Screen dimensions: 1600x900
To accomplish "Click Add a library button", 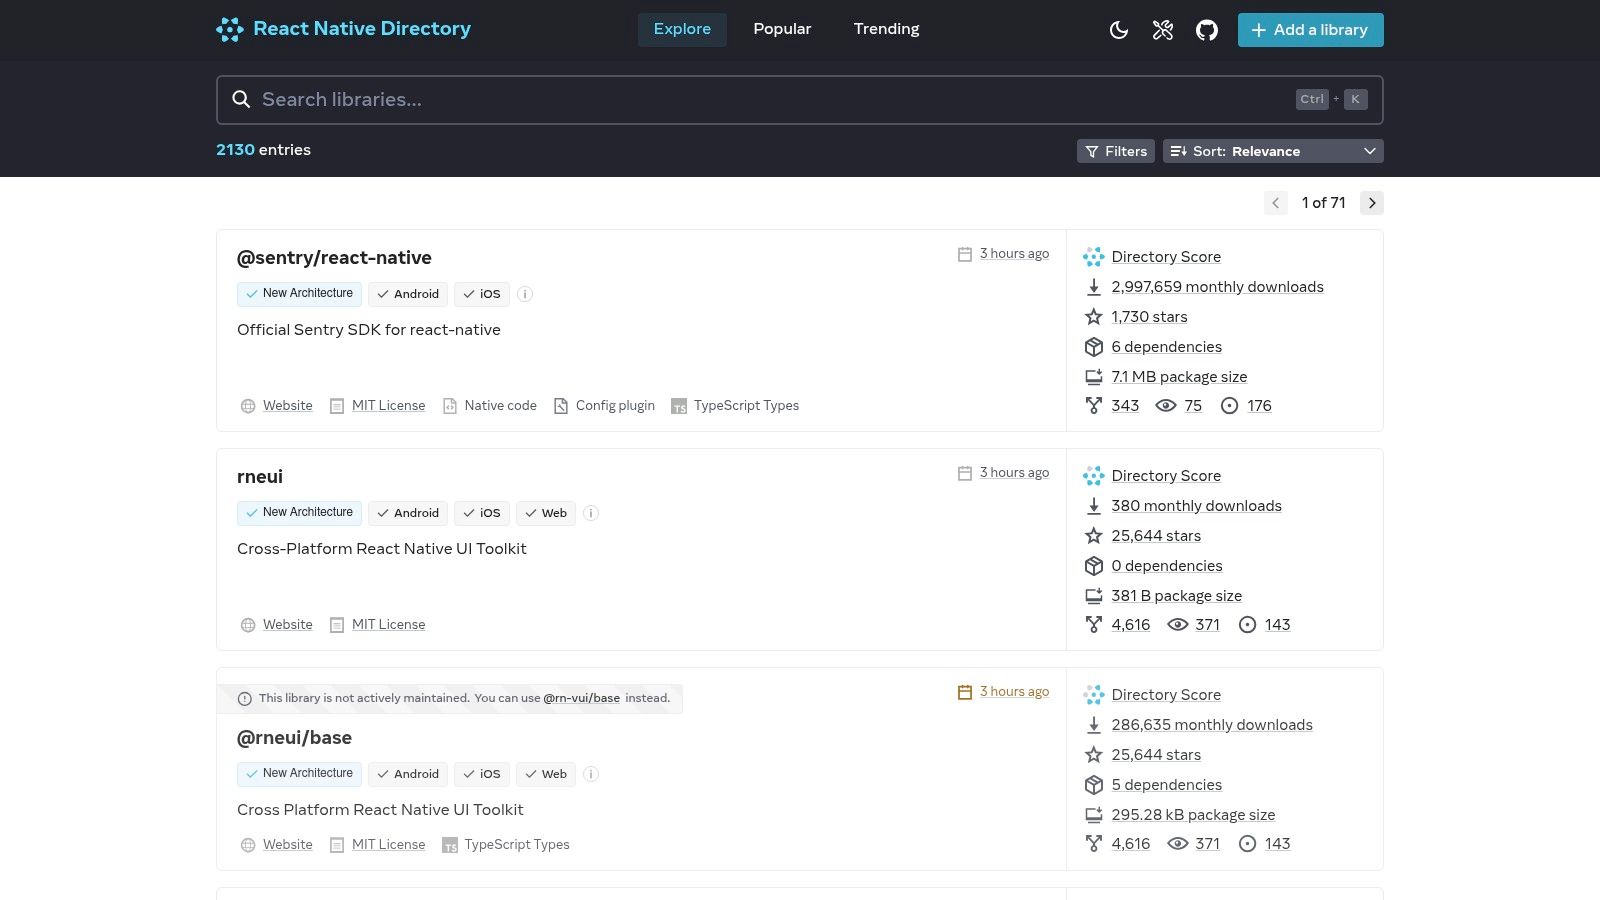I will (1310, 30).
